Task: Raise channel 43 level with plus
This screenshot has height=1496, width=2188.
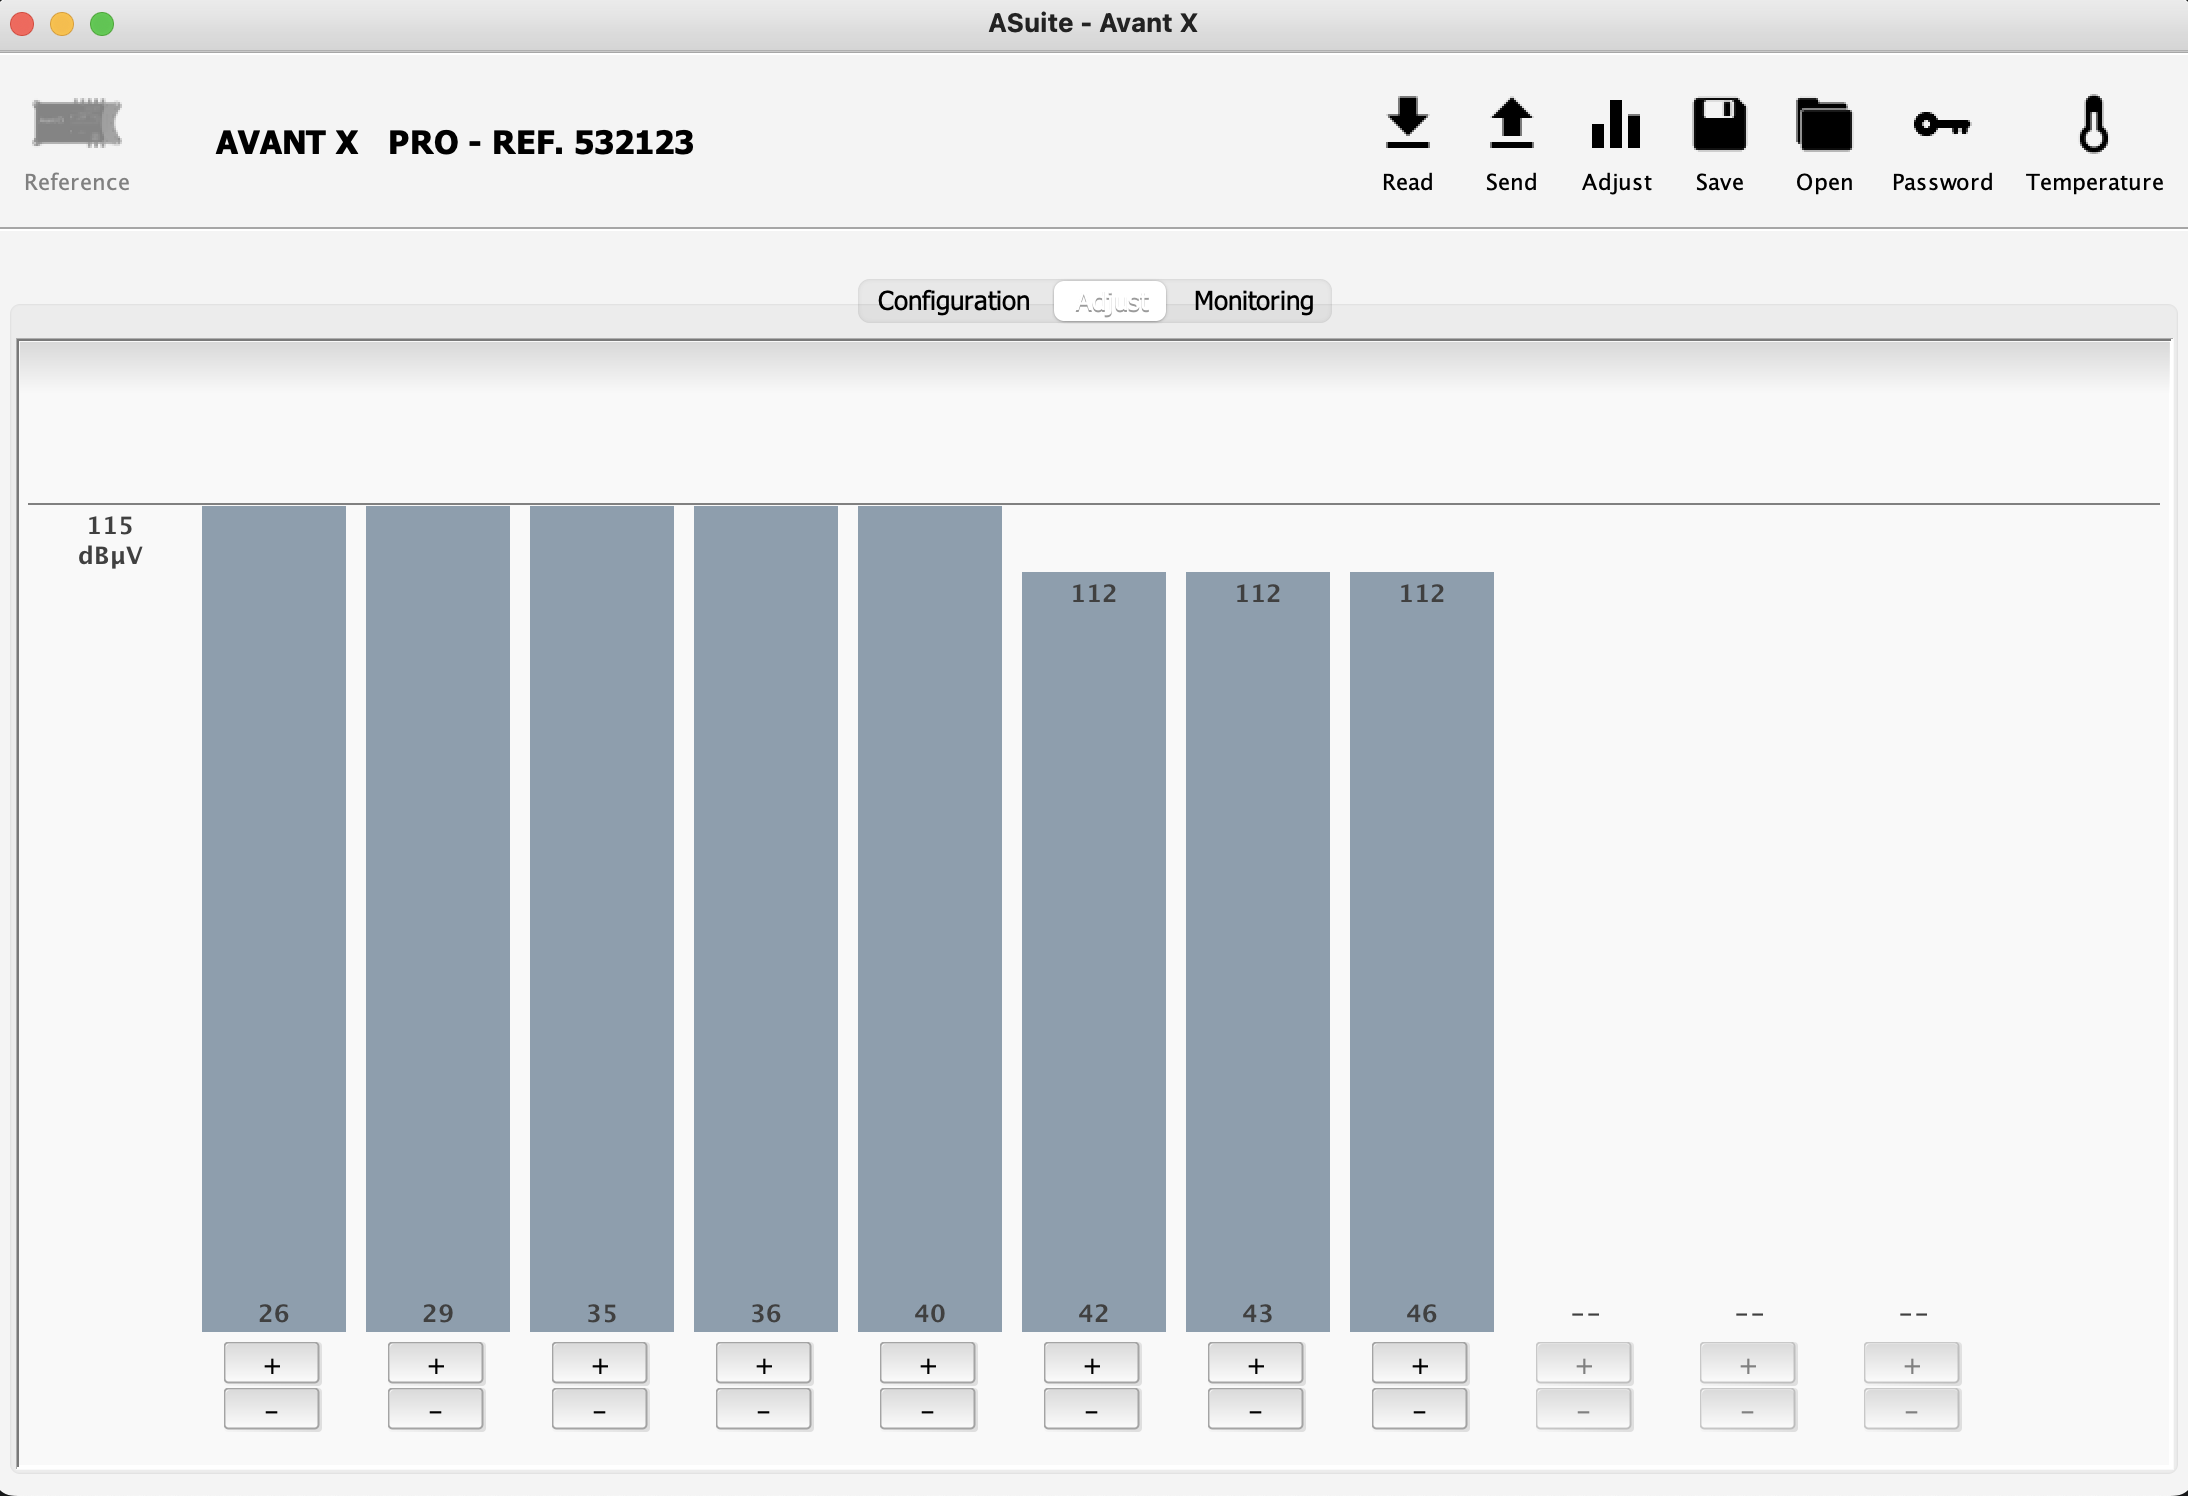Action: pyautogui.click(x=1256, y=1364)
